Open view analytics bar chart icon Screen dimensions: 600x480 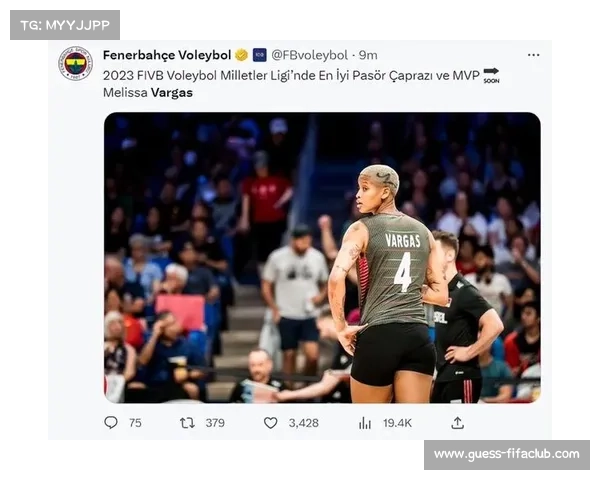click(x=365, y=423)
